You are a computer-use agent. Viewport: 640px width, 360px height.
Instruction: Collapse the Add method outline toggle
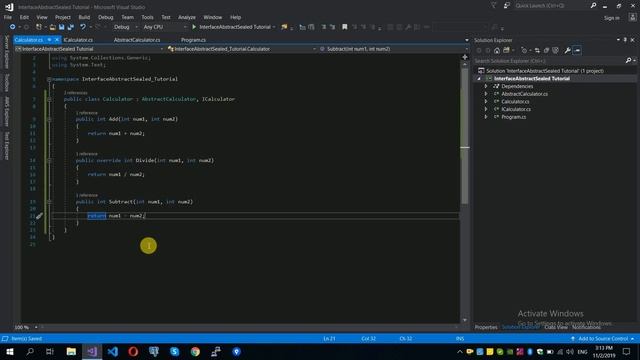coord(49,119)
